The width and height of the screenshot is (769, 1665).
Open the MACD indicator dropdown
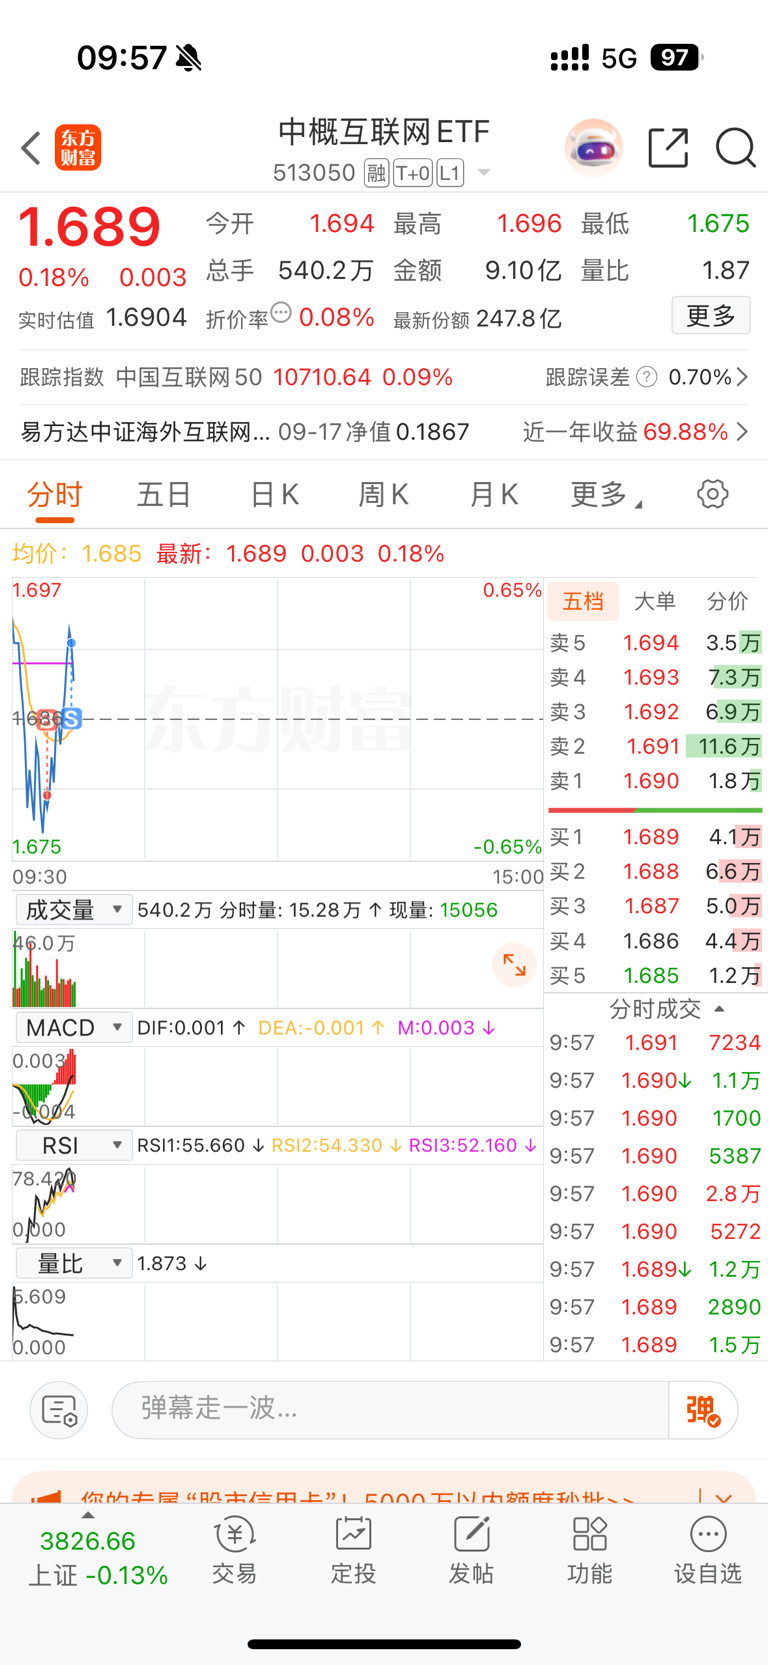pos(74,1028)
